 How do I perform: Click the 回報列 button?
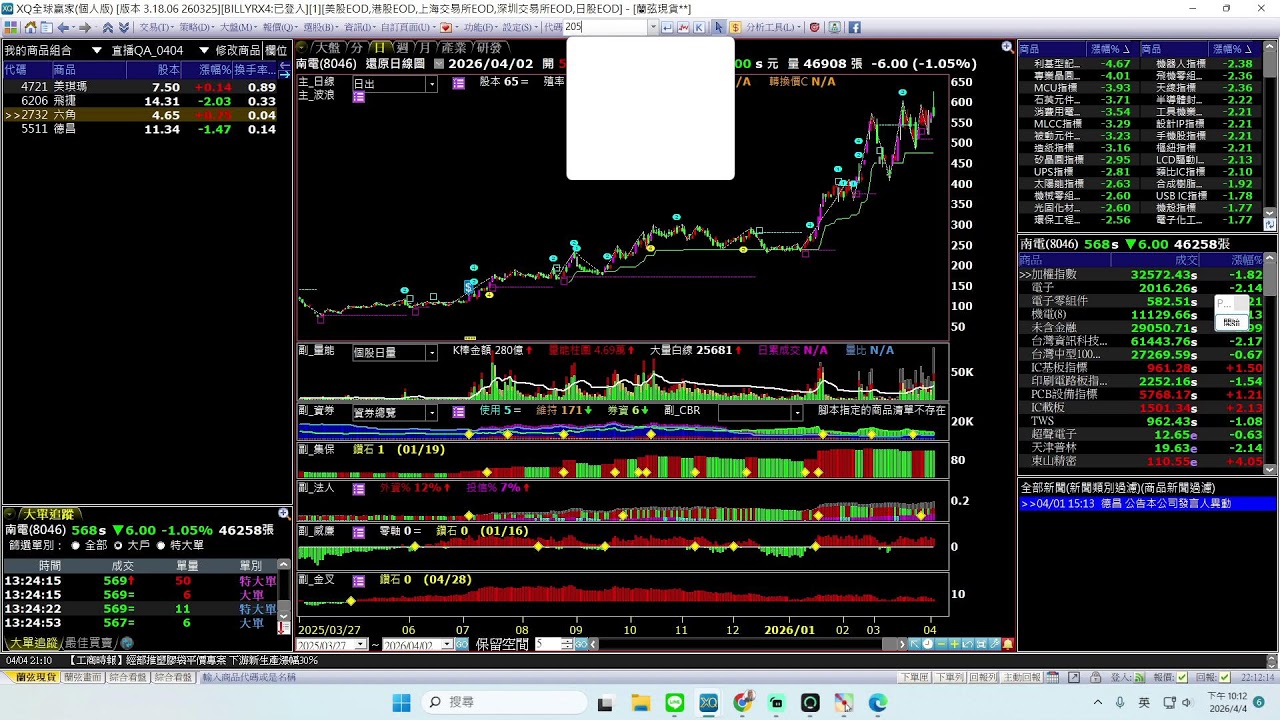(x=984, y=677)
